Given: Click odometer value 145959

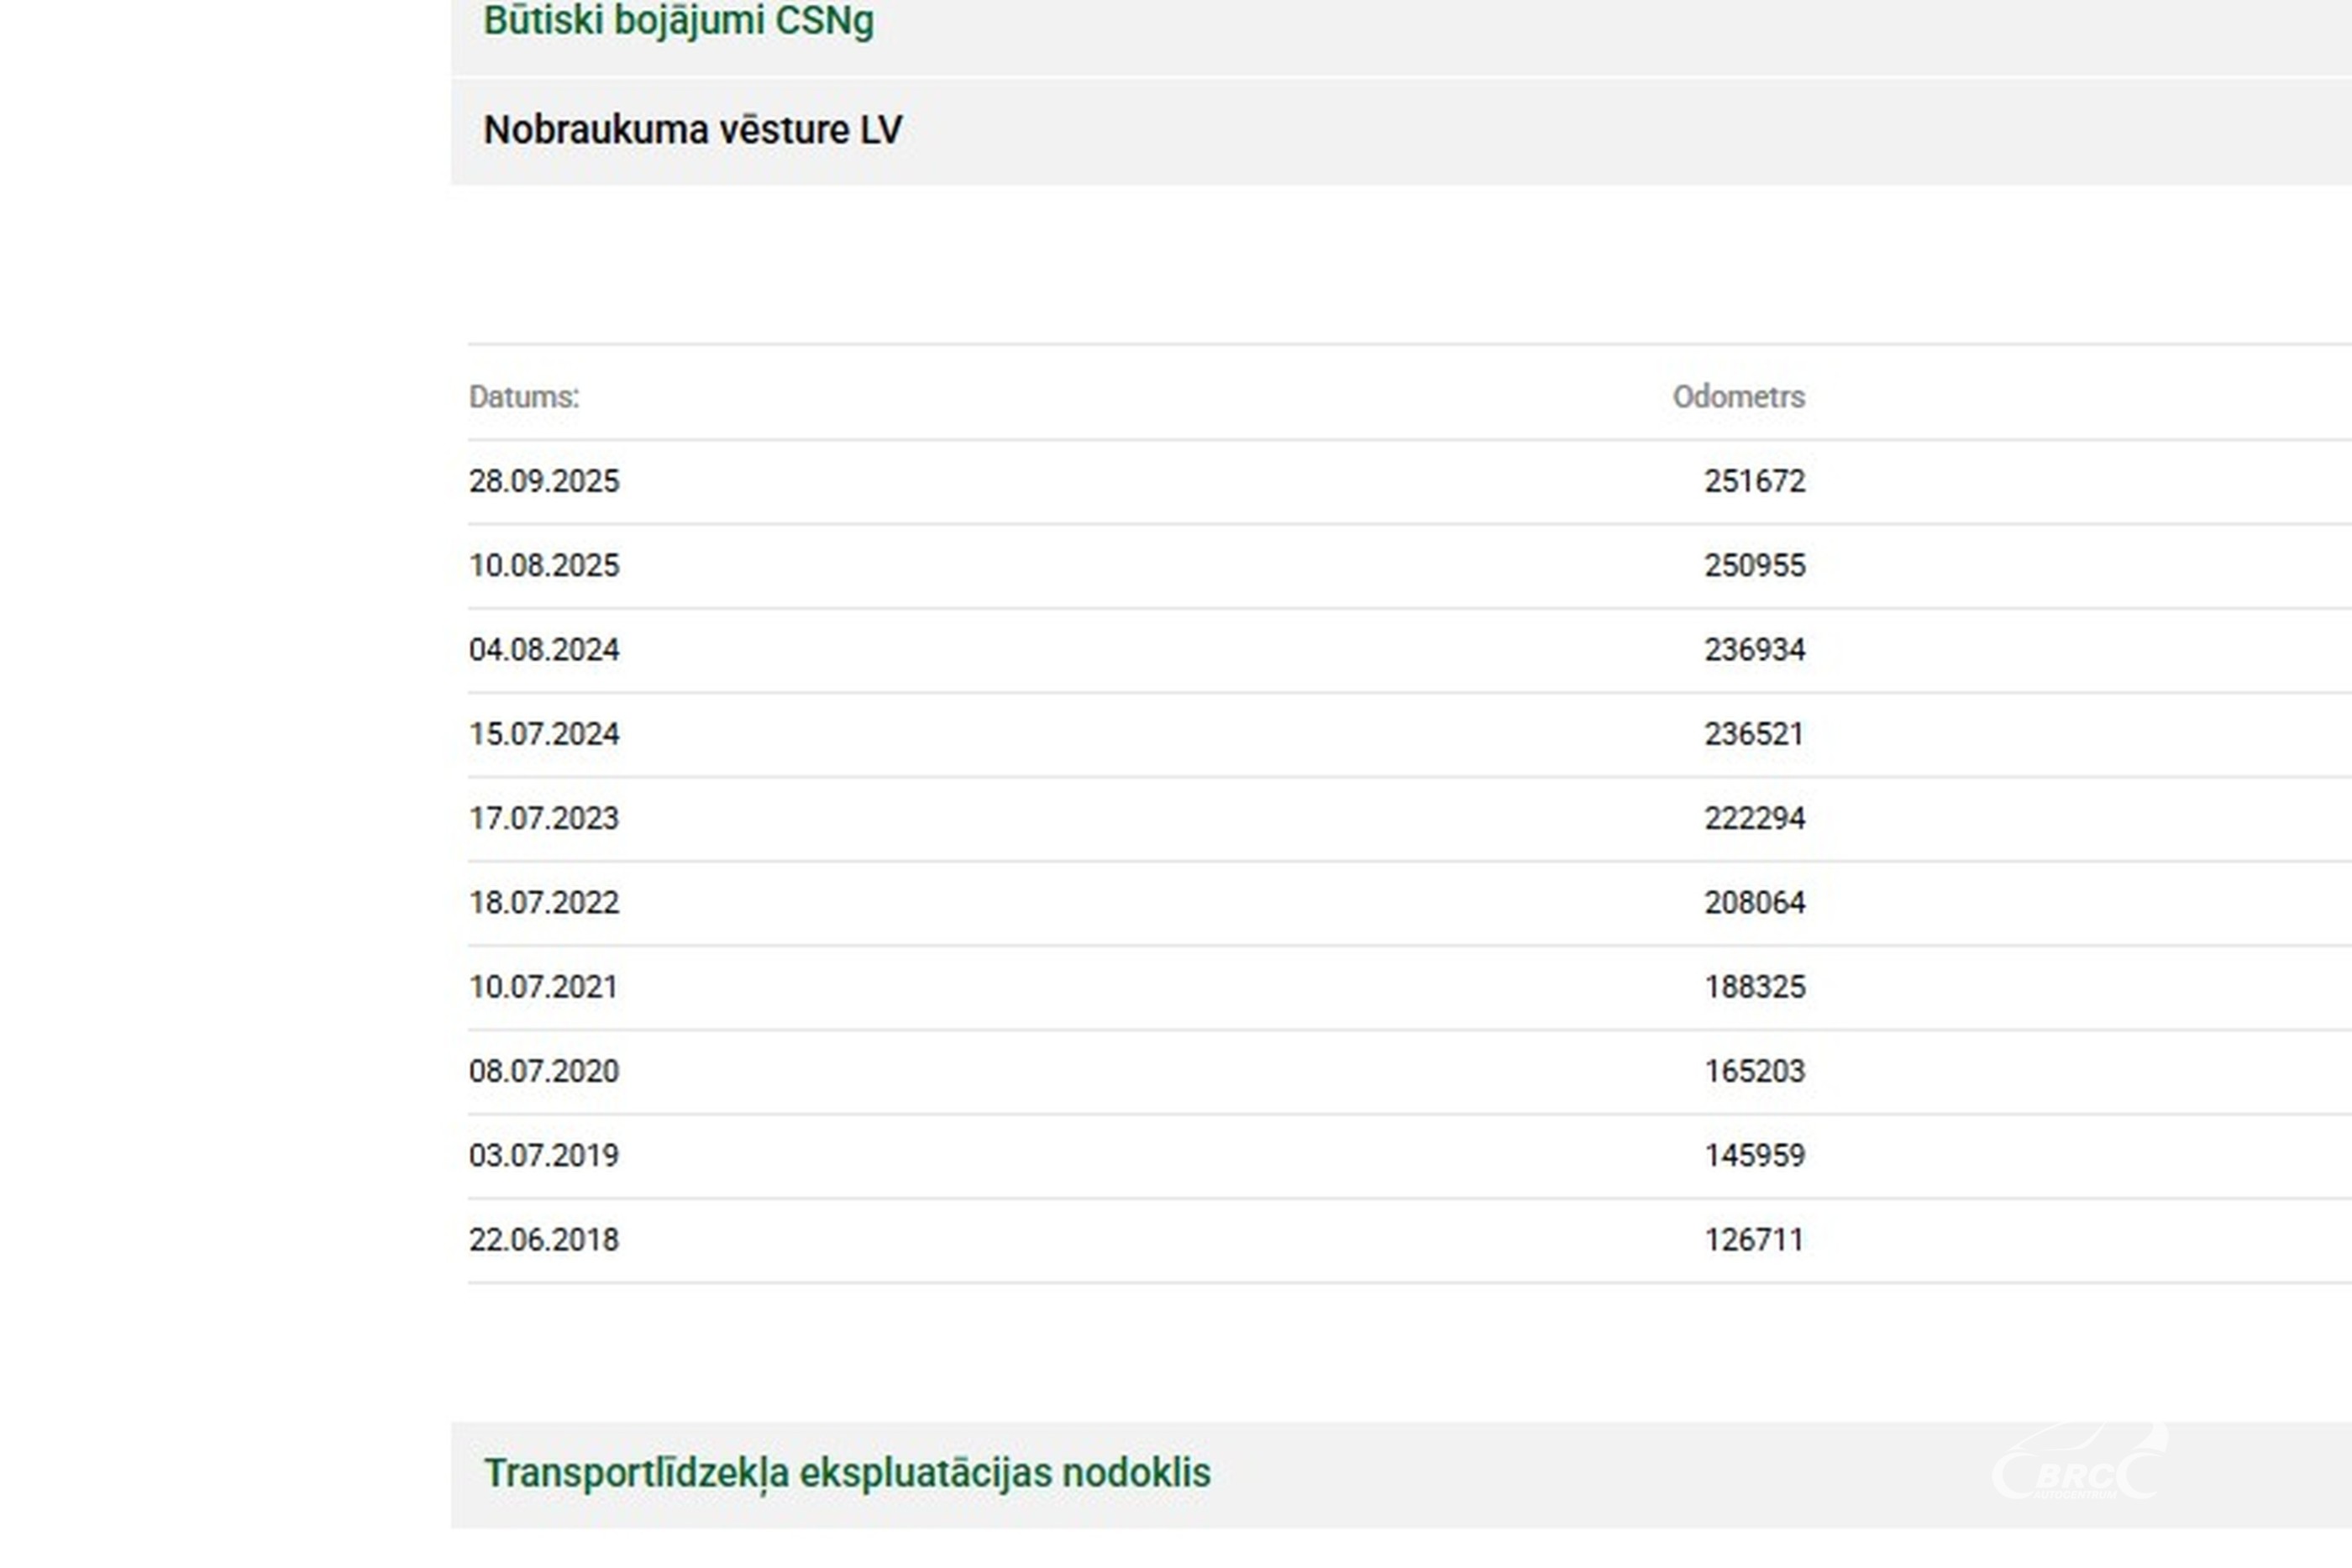Looking at the screenshot, I should point(1754,1156).
